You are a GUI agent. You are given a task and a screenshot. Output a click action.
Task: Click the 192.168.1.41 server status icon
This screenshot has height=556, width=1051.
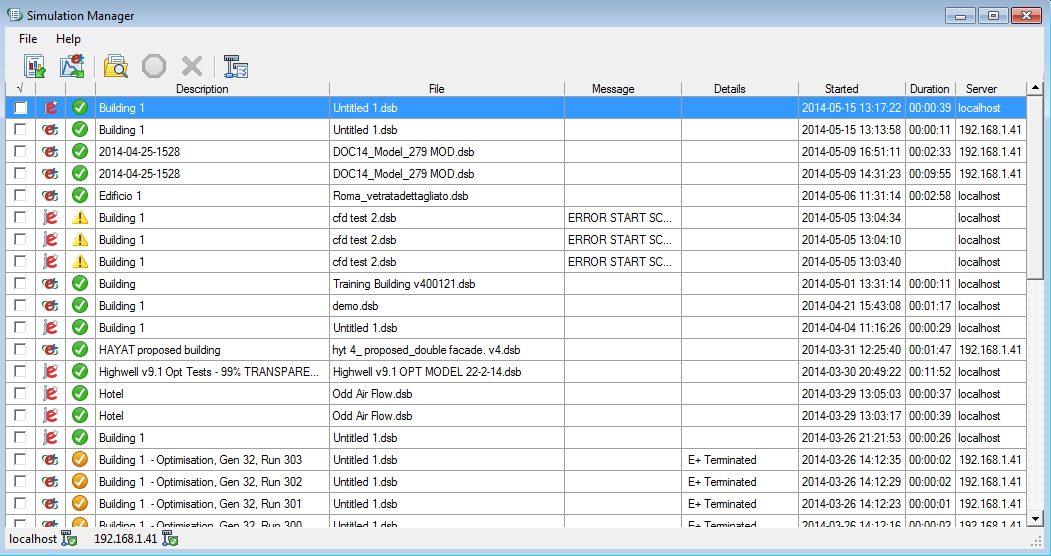tap(170, 540)
